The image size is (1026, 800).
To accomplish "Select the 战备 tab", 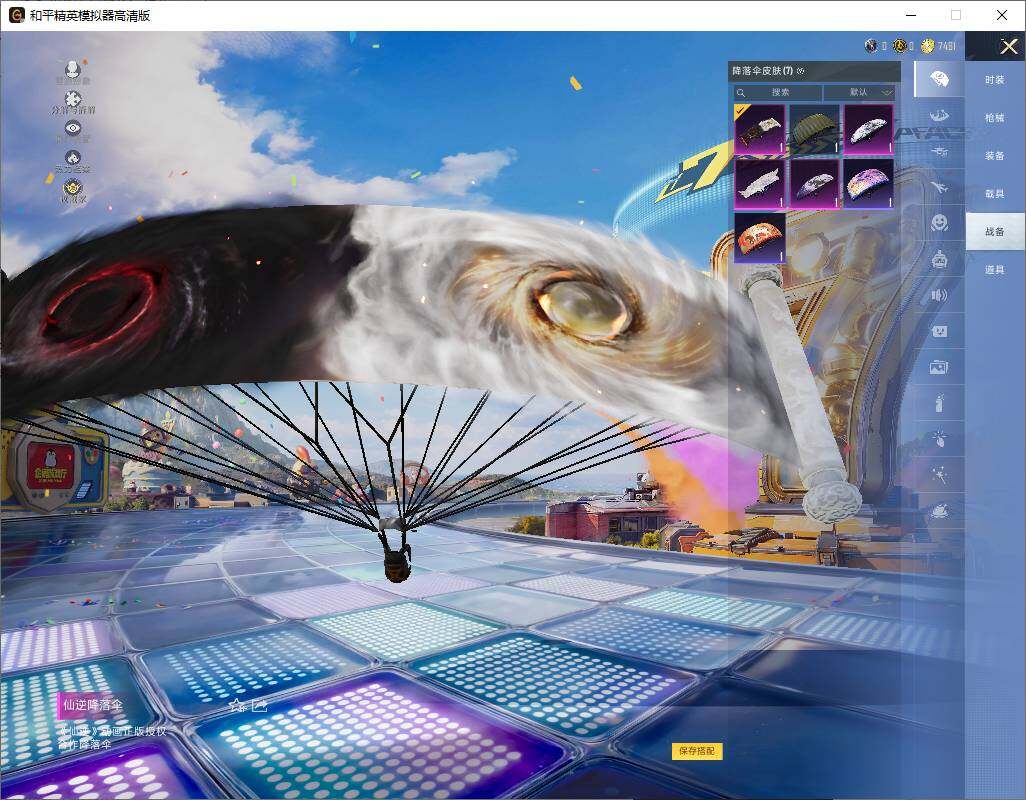I will 995,232.
